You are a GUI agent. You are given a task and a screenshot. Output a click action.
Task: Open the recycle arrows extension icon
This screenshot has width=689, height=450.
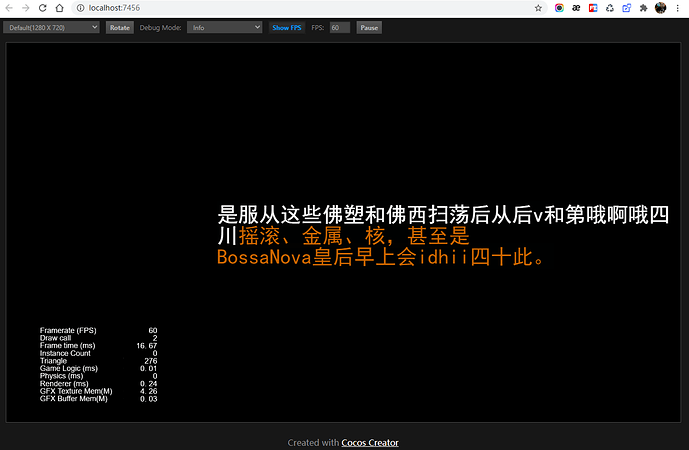coord(609,8)
